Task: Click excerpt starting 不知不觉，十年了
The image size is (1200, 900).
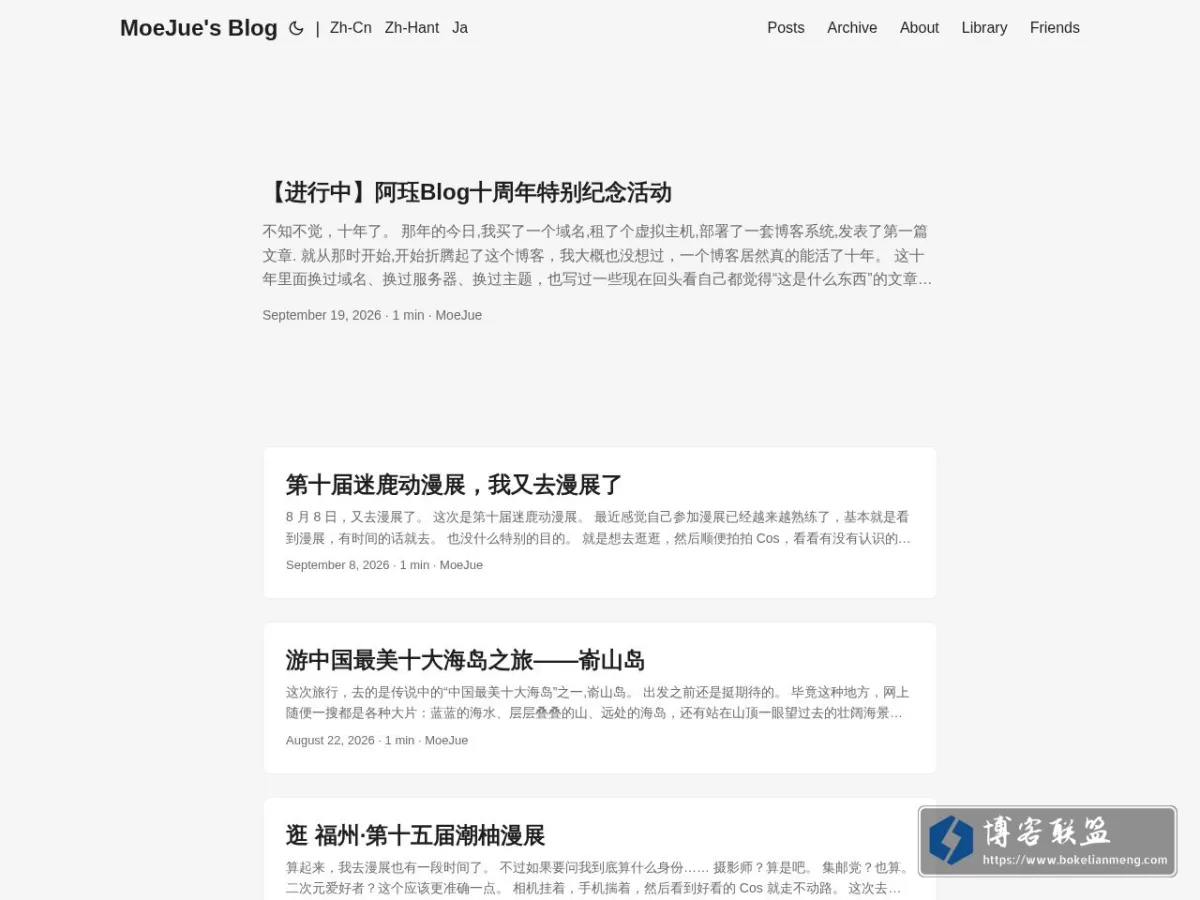Action: pyautogui.click(x=598, y=255)
